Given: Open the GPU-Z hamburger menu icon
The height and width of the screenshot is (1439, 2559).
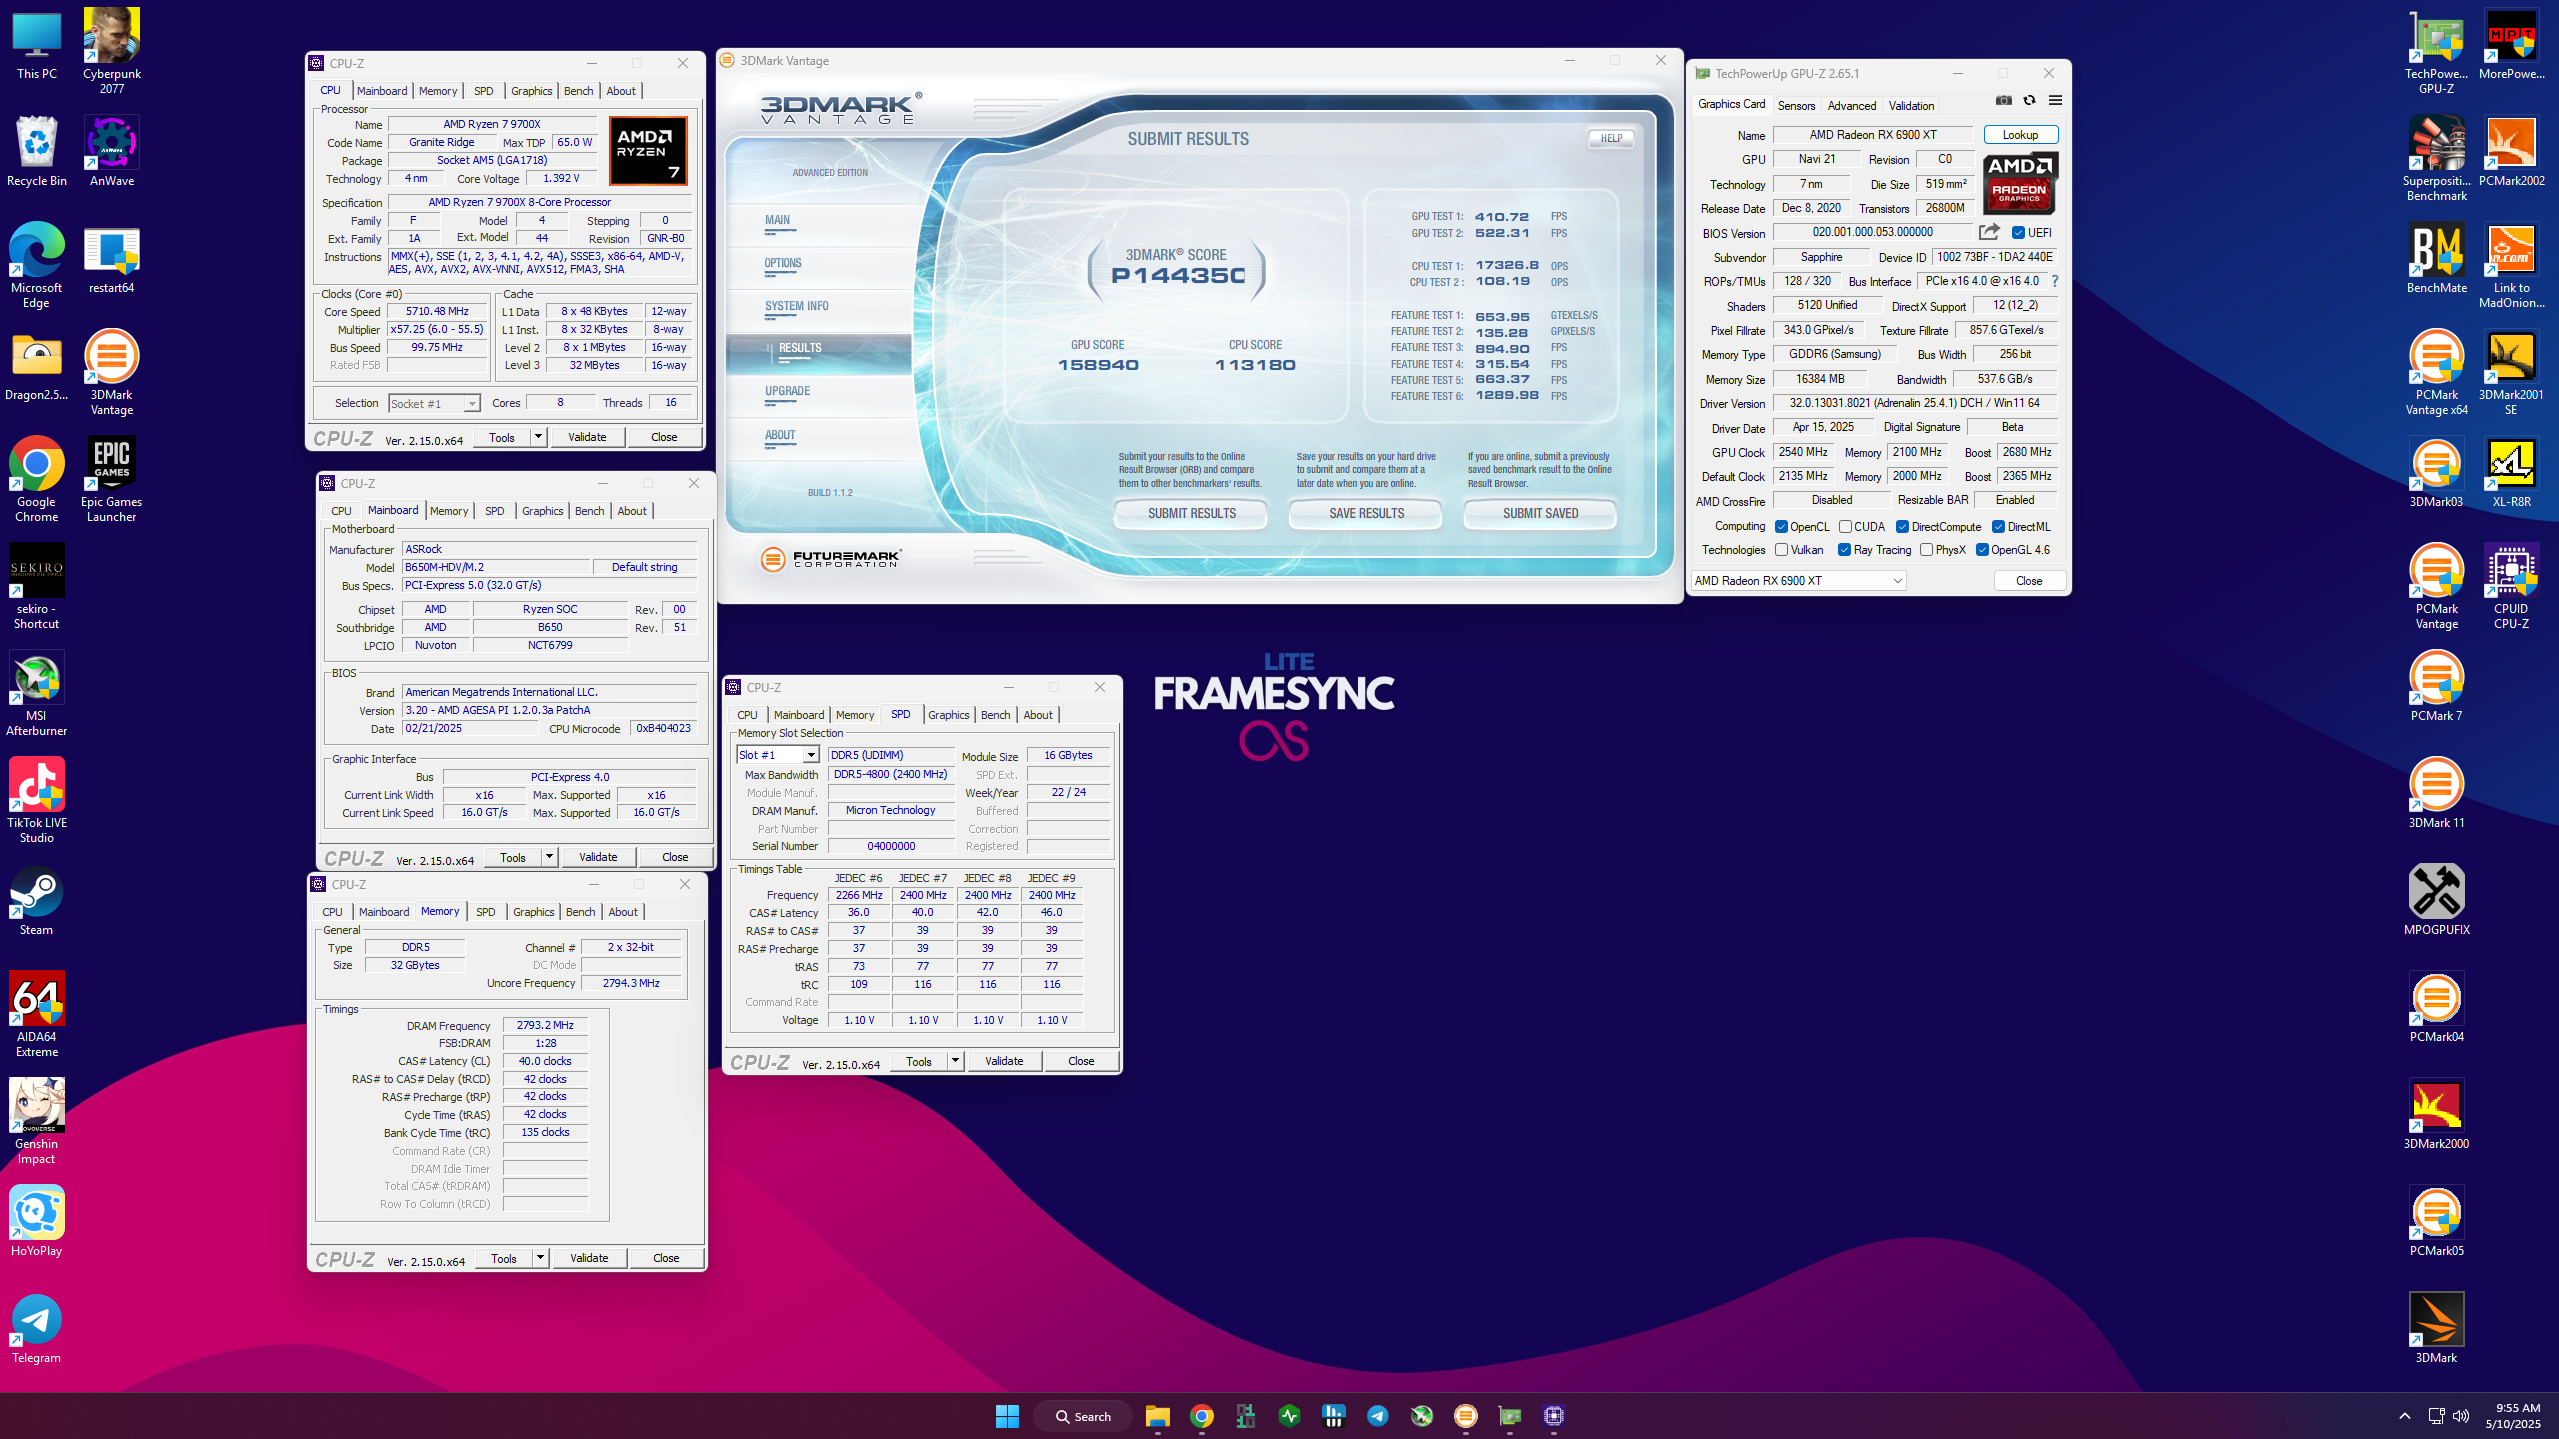Looking at the screenshot, I should [x=2055, y=100].
